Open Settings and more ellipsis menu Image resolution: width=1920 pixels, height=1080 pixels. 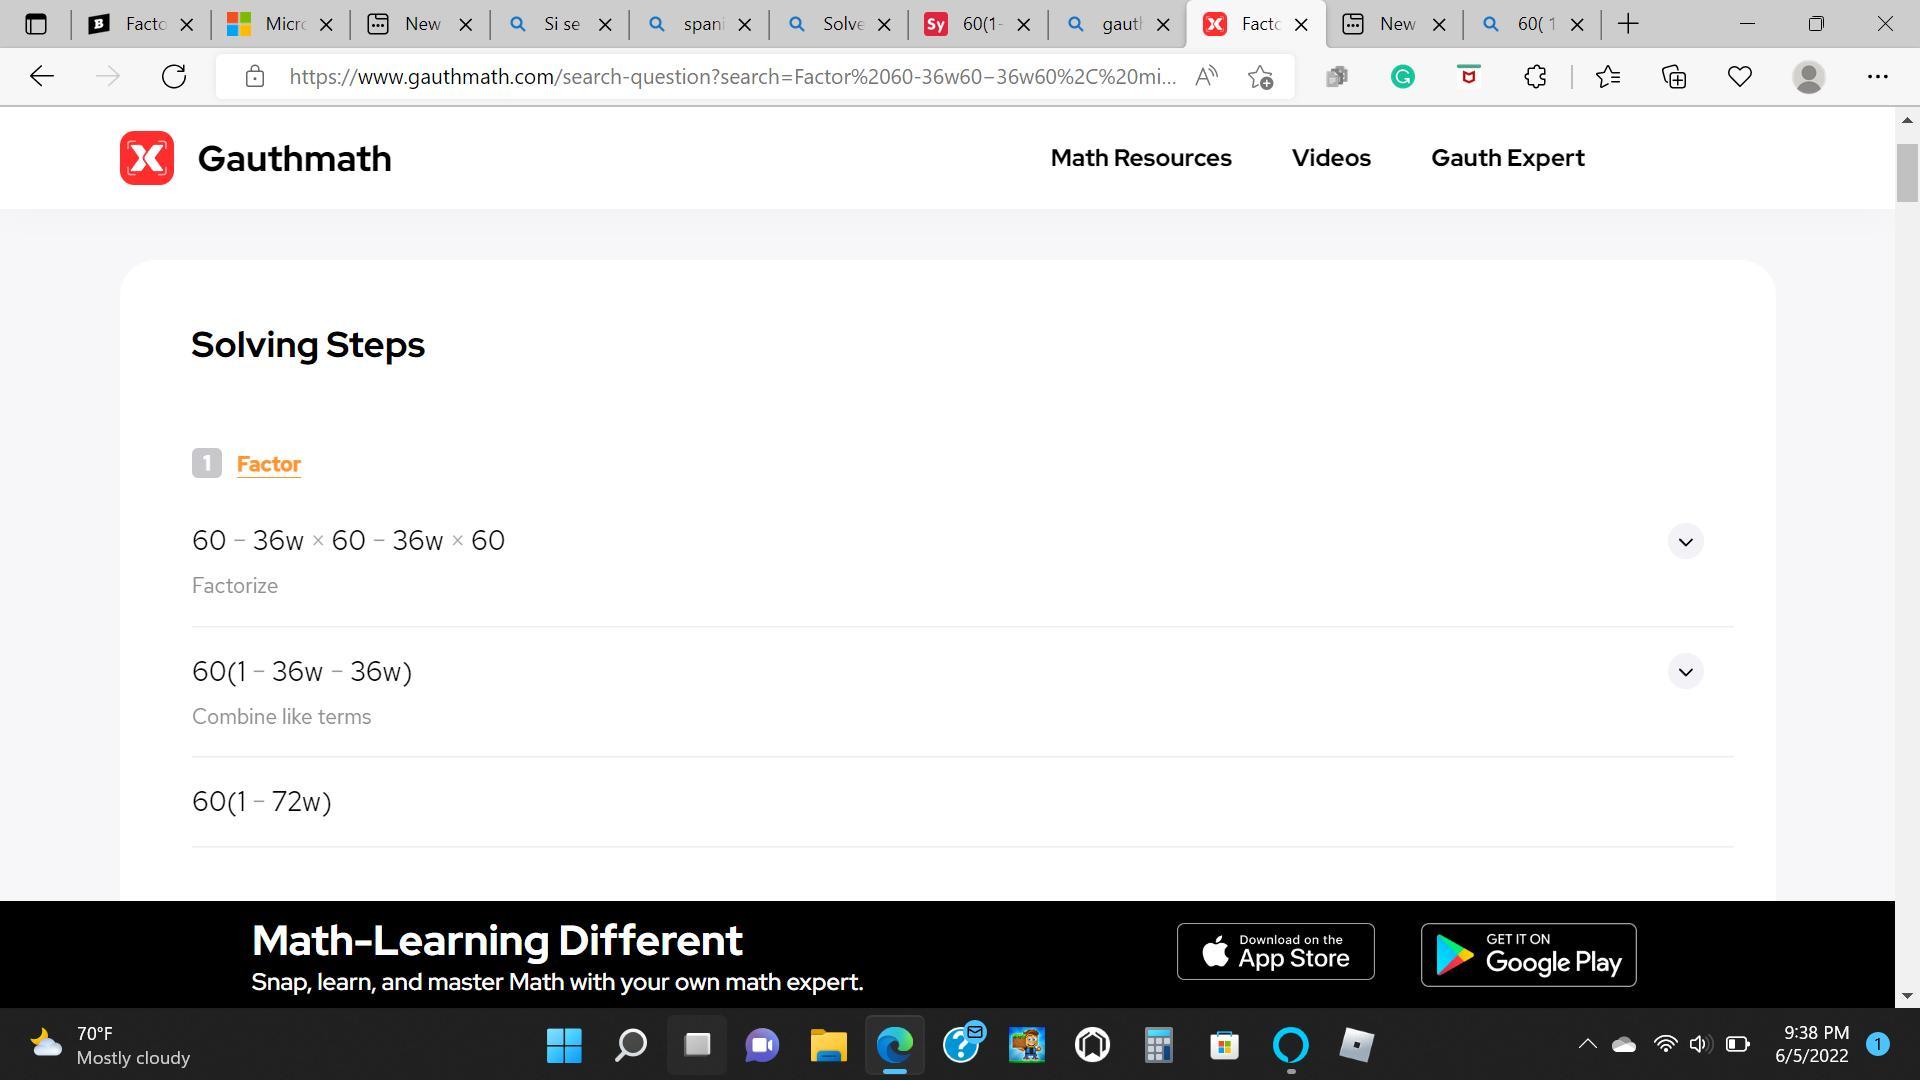[x=1877, y=76]
